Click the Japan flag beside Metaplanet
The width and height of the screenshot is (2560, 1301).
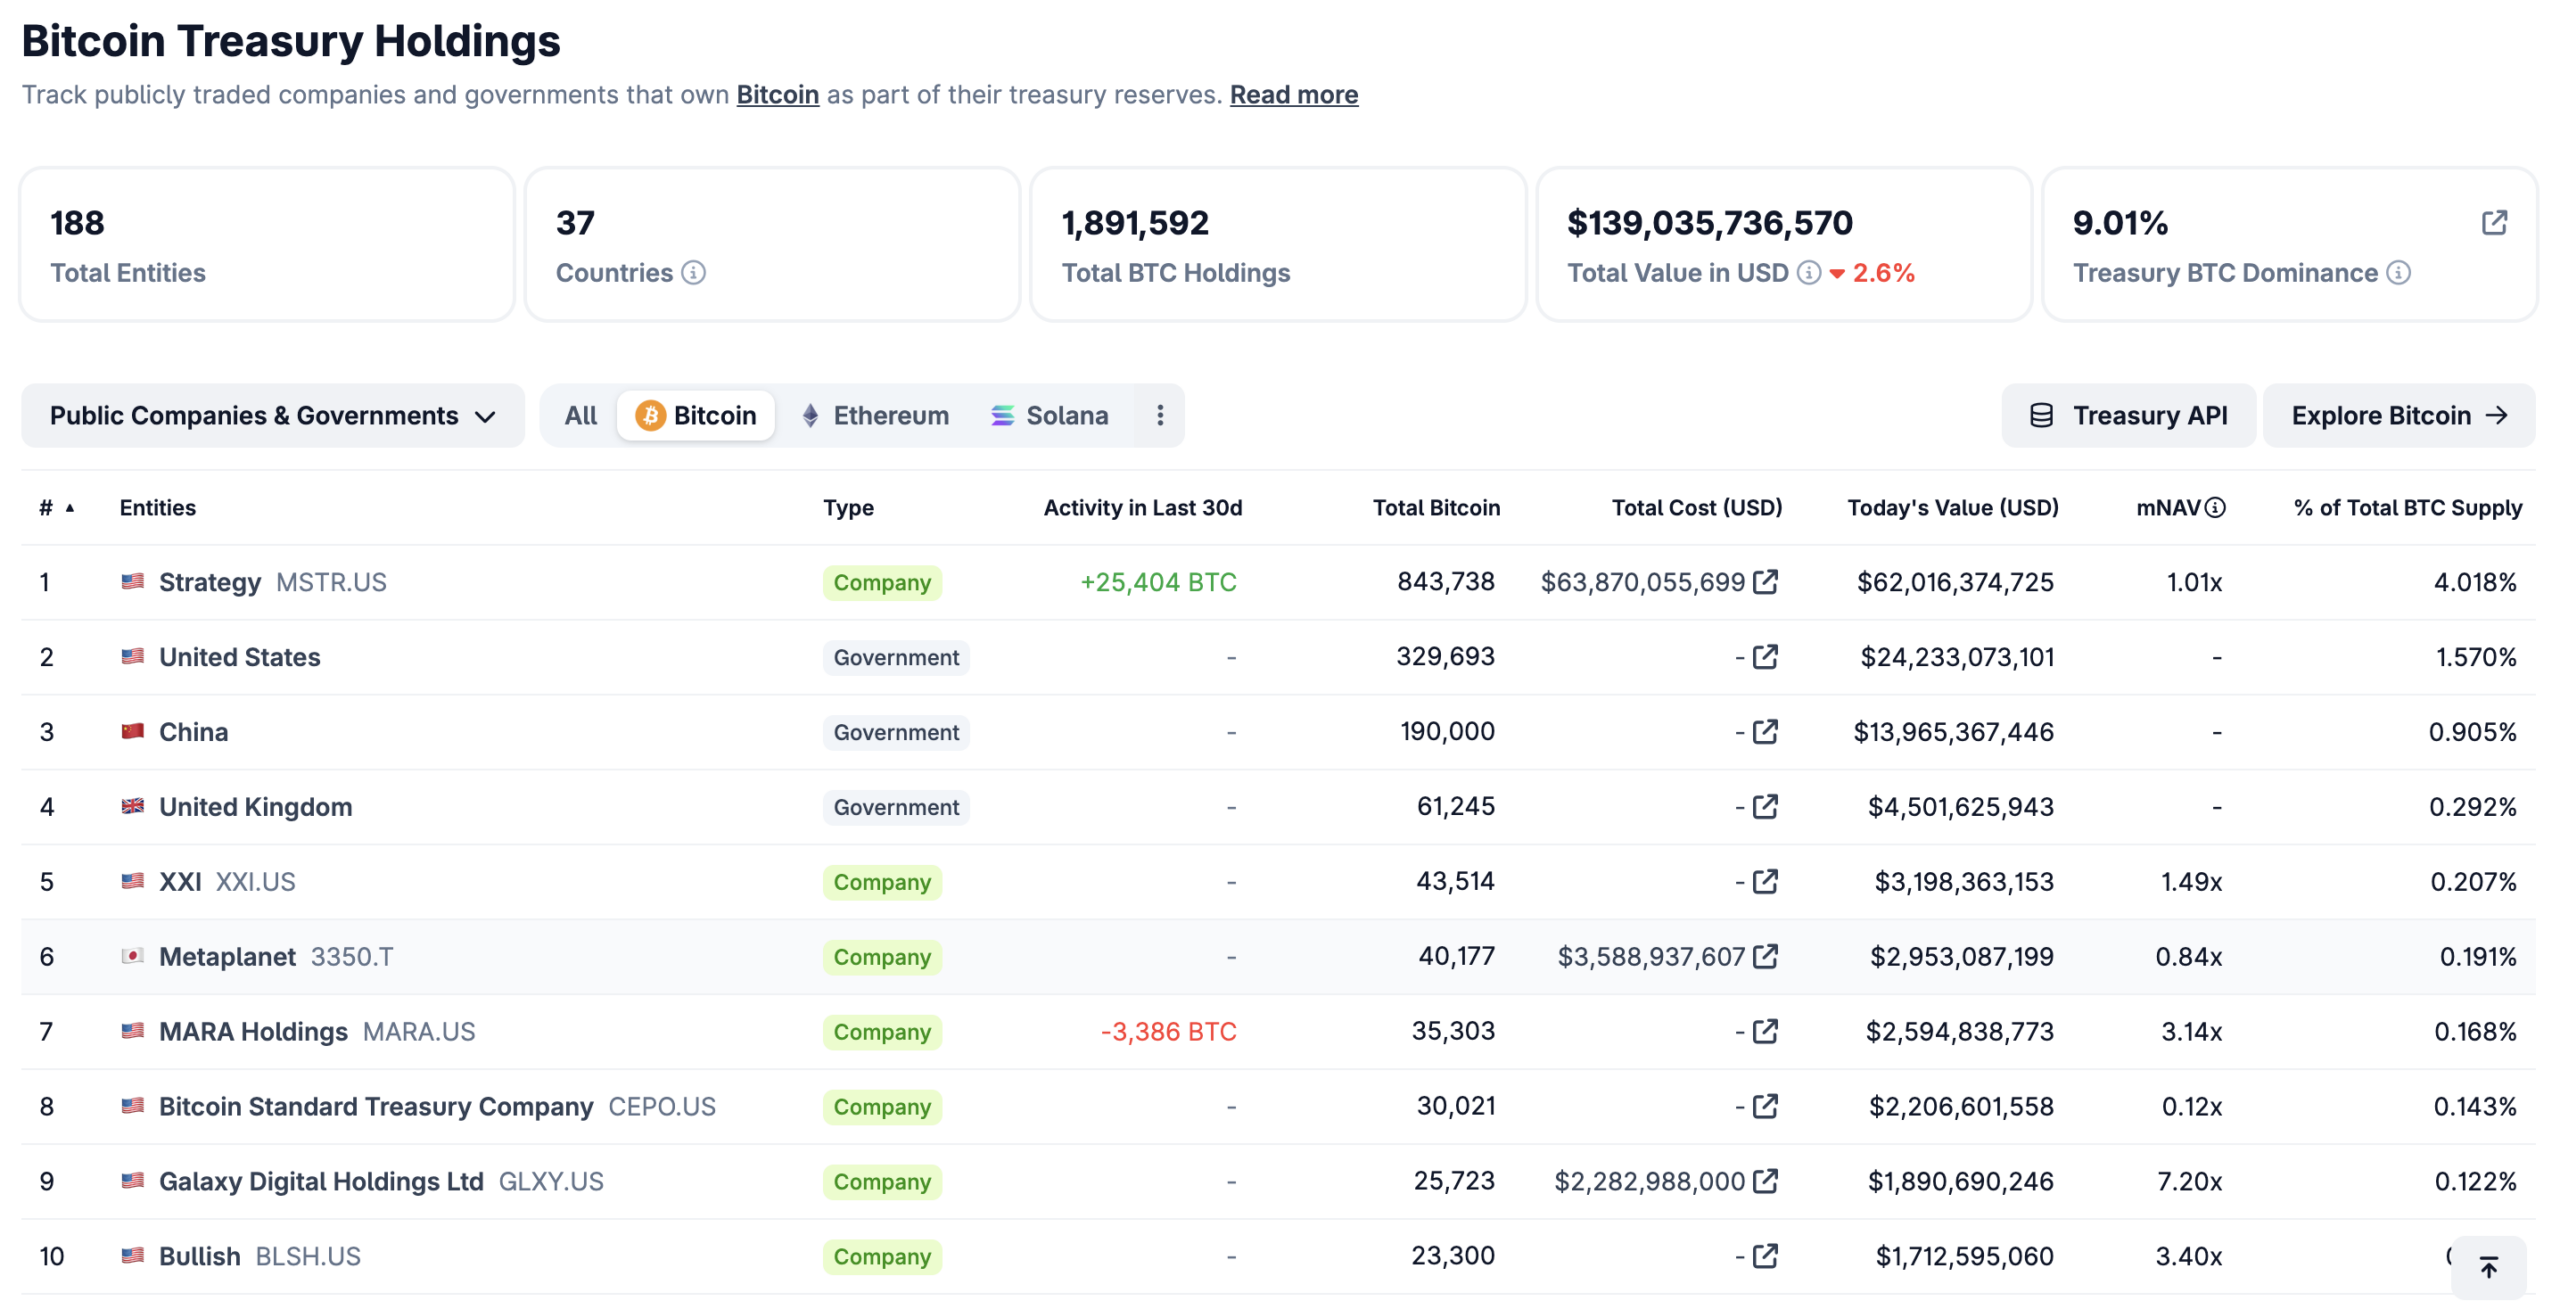tap(132, 956)
